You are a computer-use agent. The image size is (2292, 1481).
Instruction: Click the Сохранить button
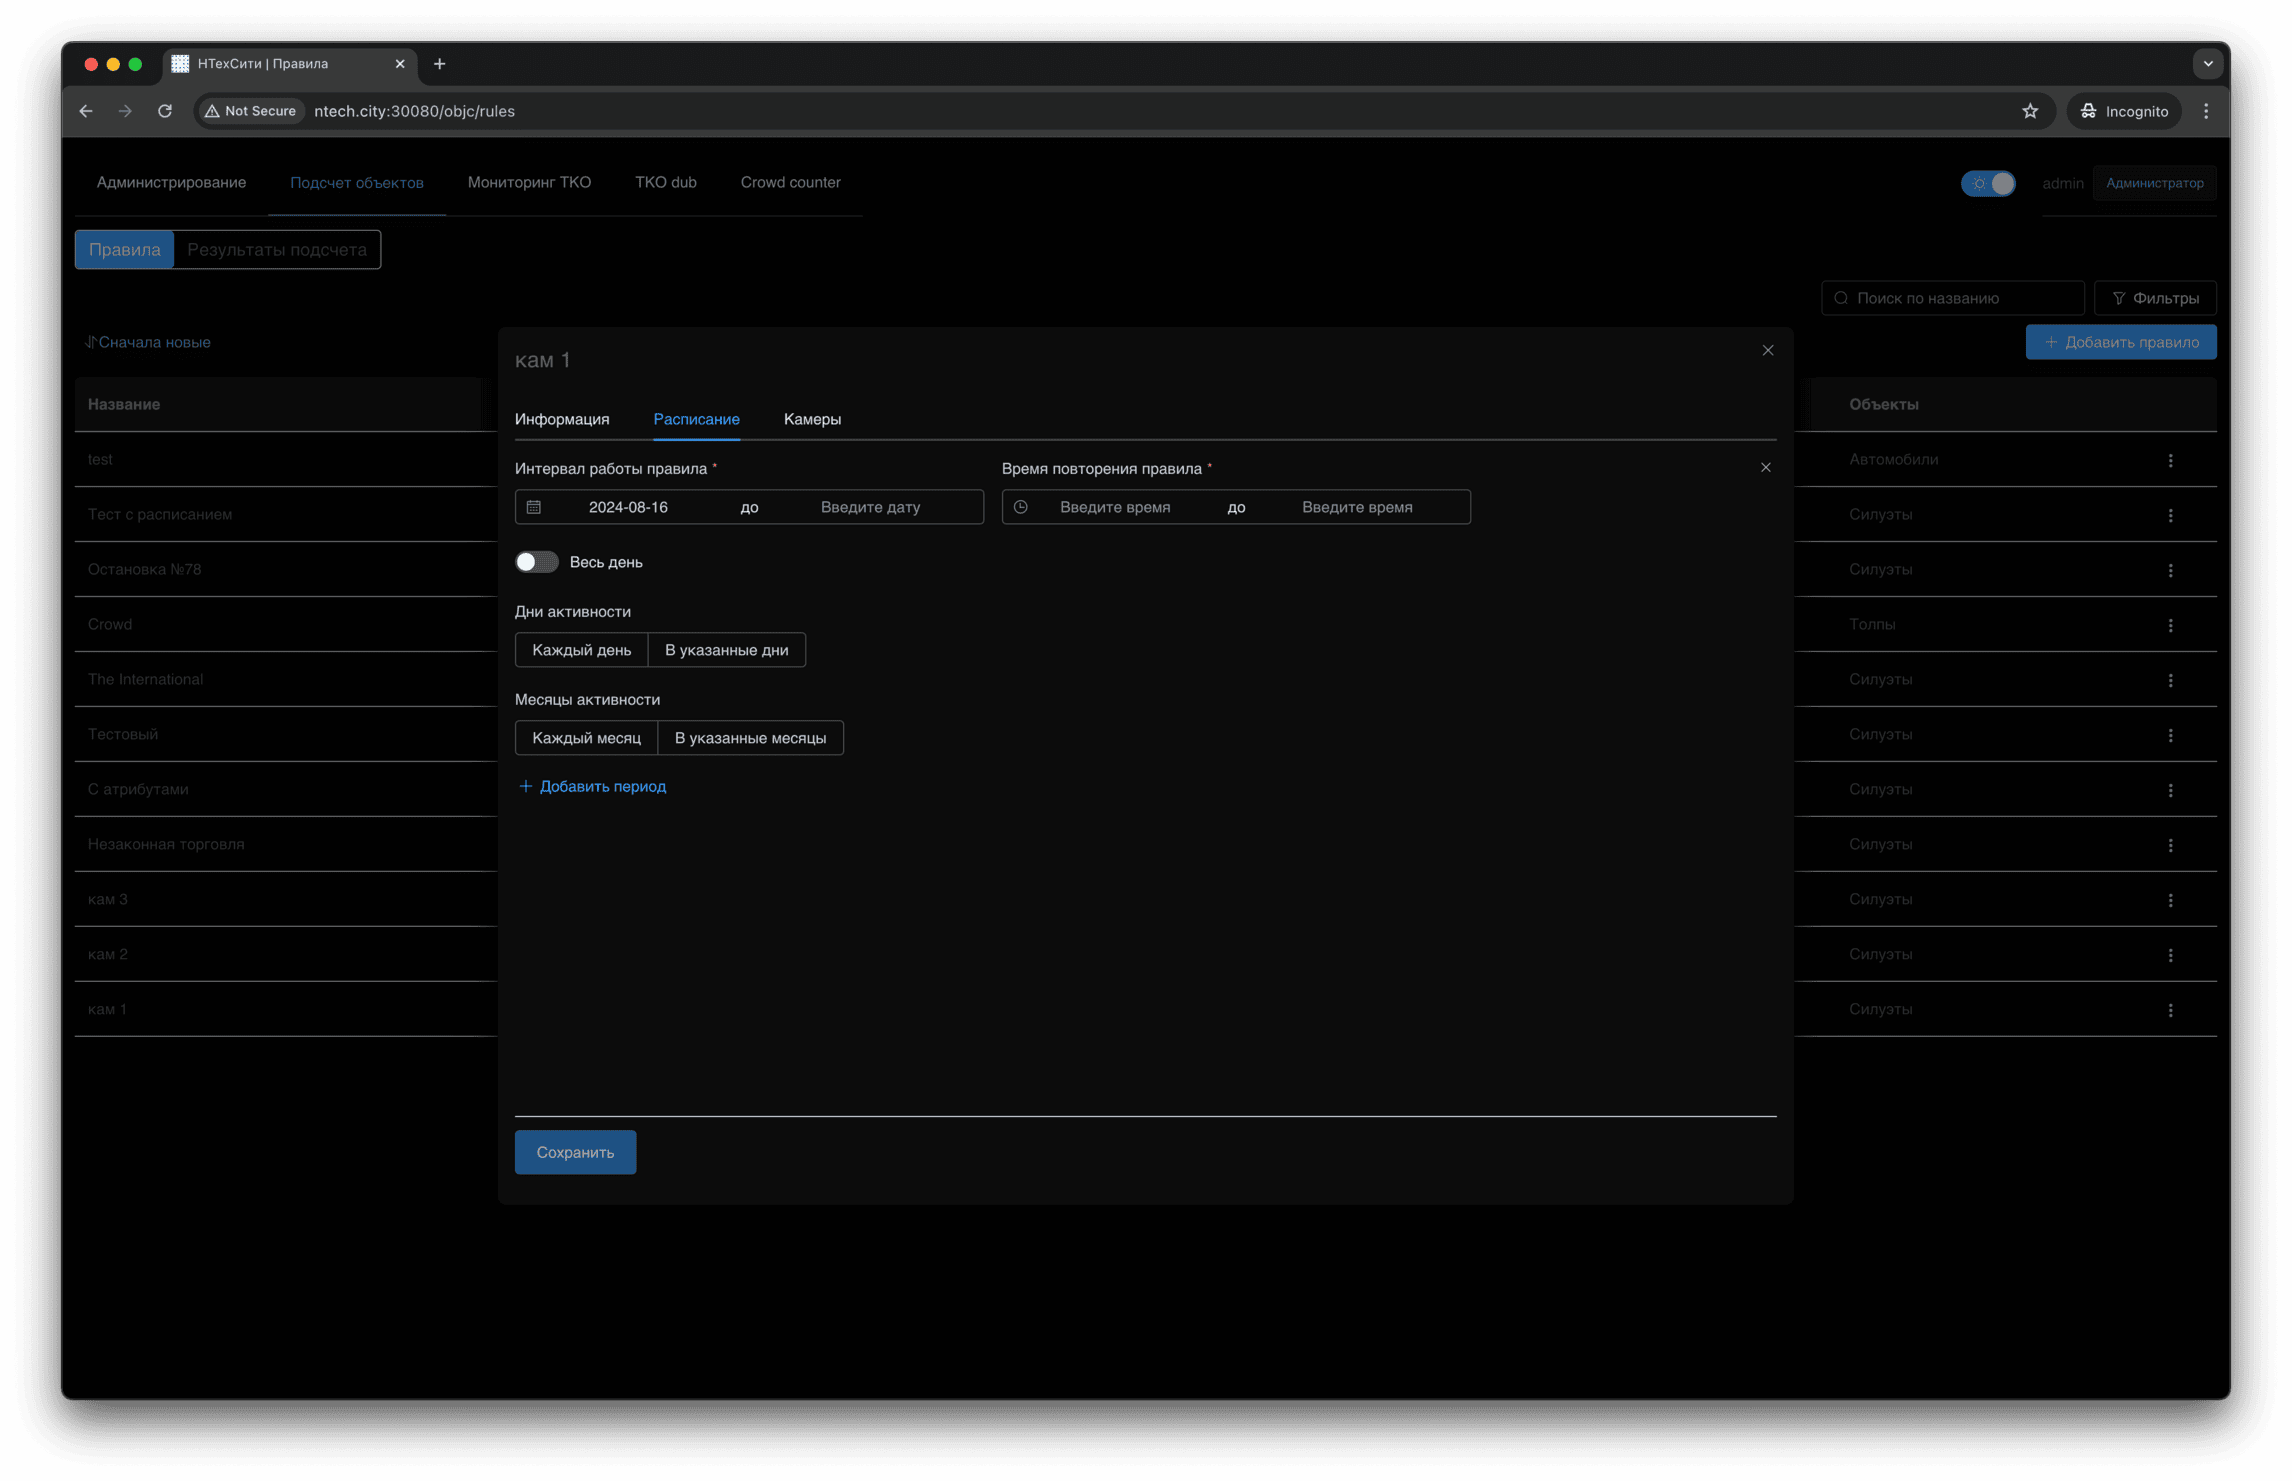coord(575,1152)
